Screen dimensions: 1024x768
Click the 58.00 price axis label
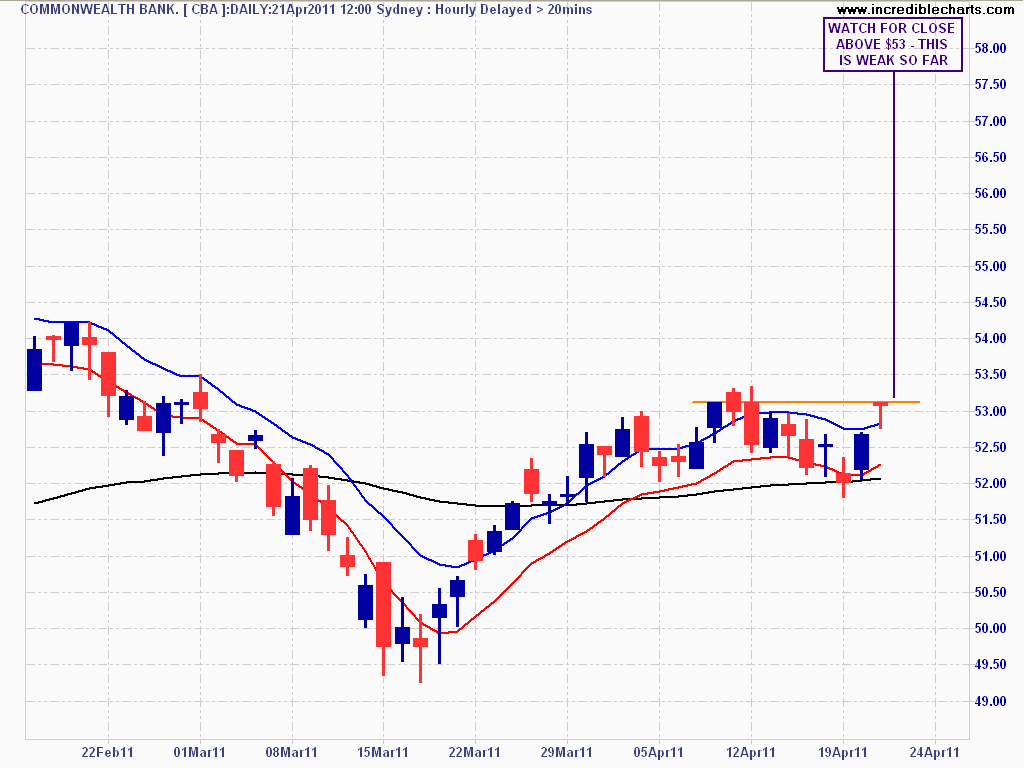click(990, 48)
